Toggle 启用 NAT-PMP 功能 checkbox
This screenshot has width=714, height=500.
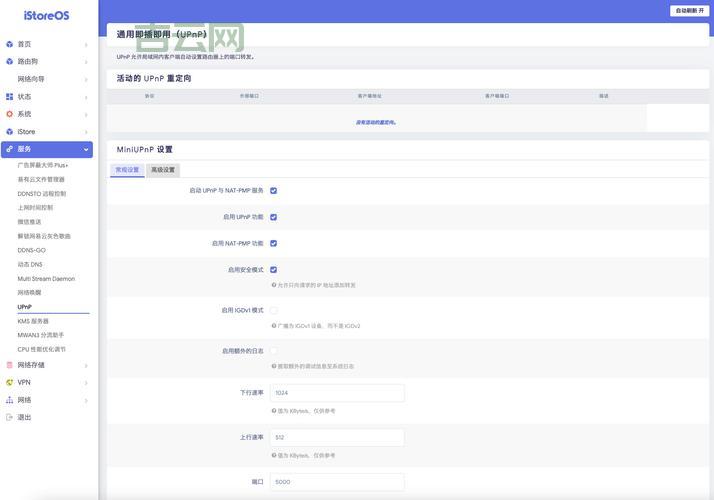coord(274,244)
